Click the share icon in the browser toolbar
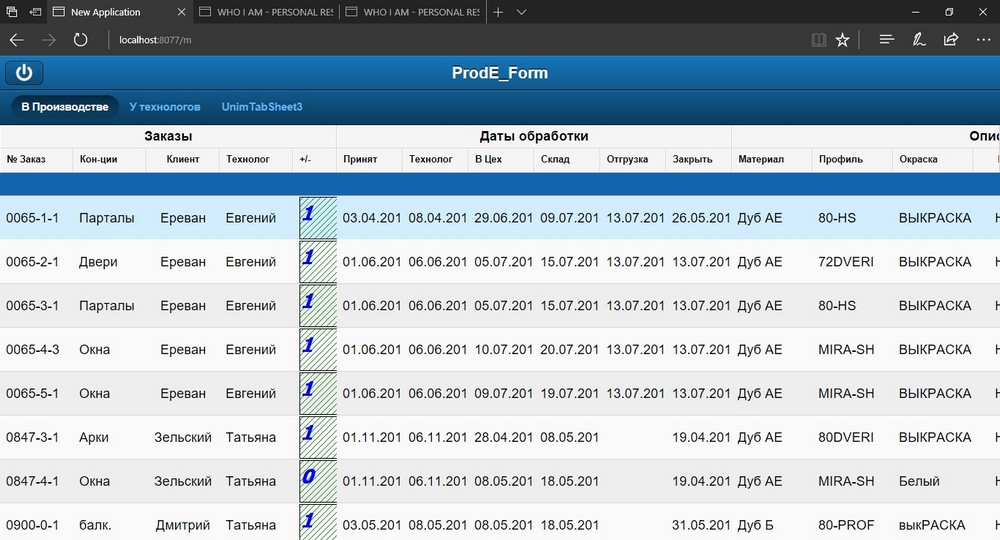Viewport: 1000px width, 540px height. pos(951,40)
